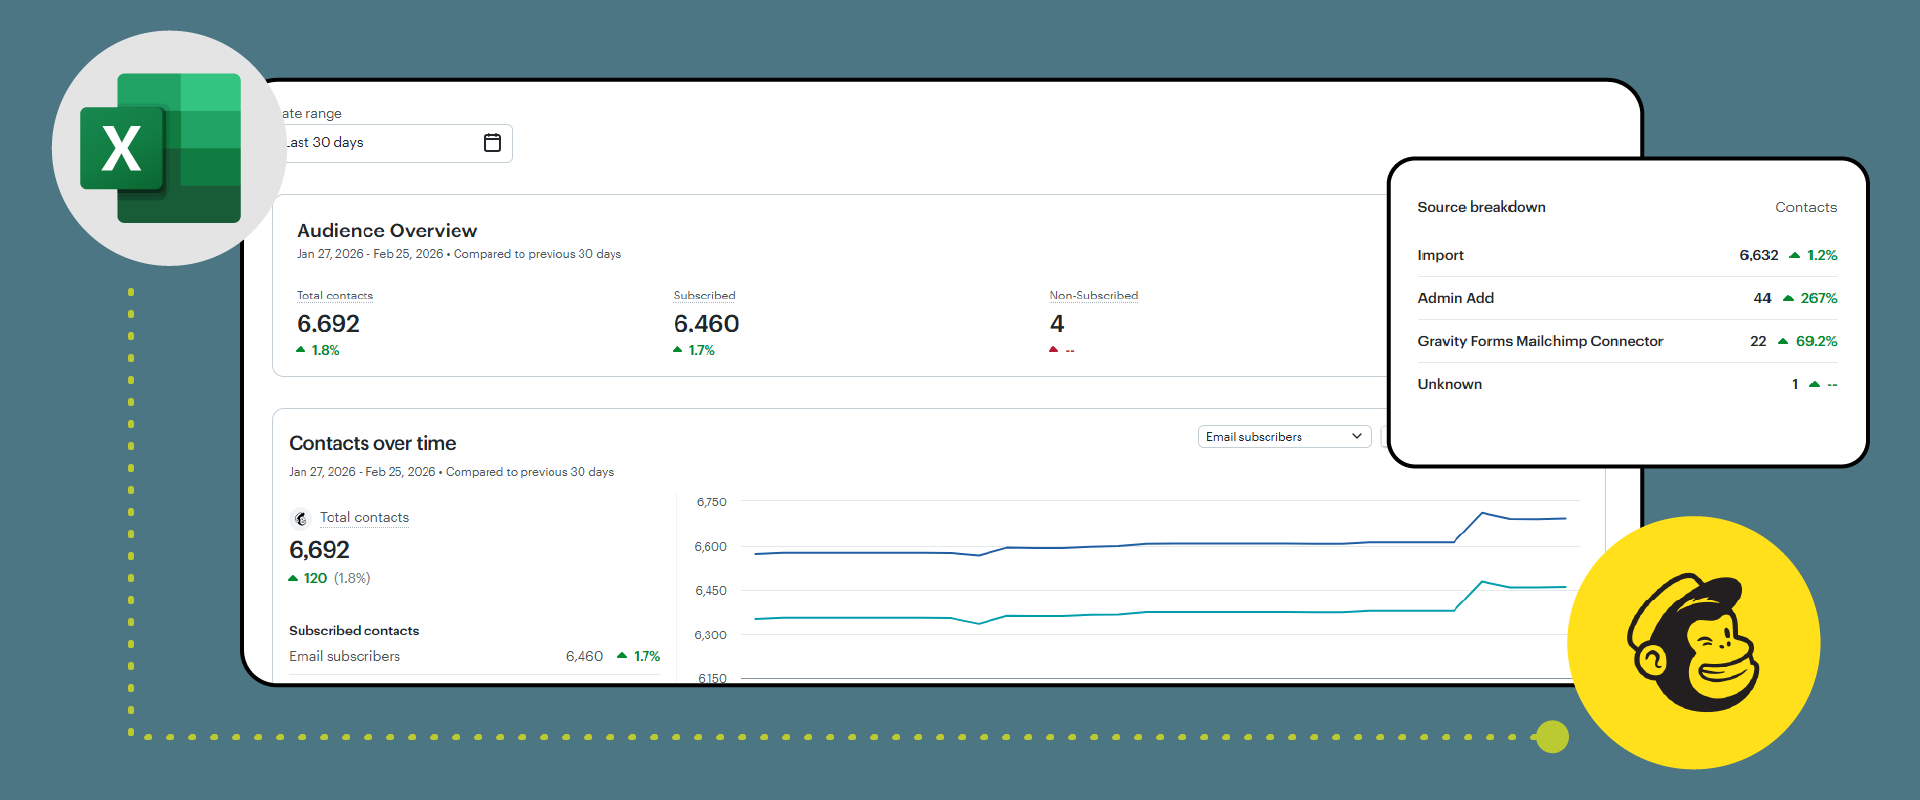
Task: Click the Contacts column header
Action: (1806, 207)
